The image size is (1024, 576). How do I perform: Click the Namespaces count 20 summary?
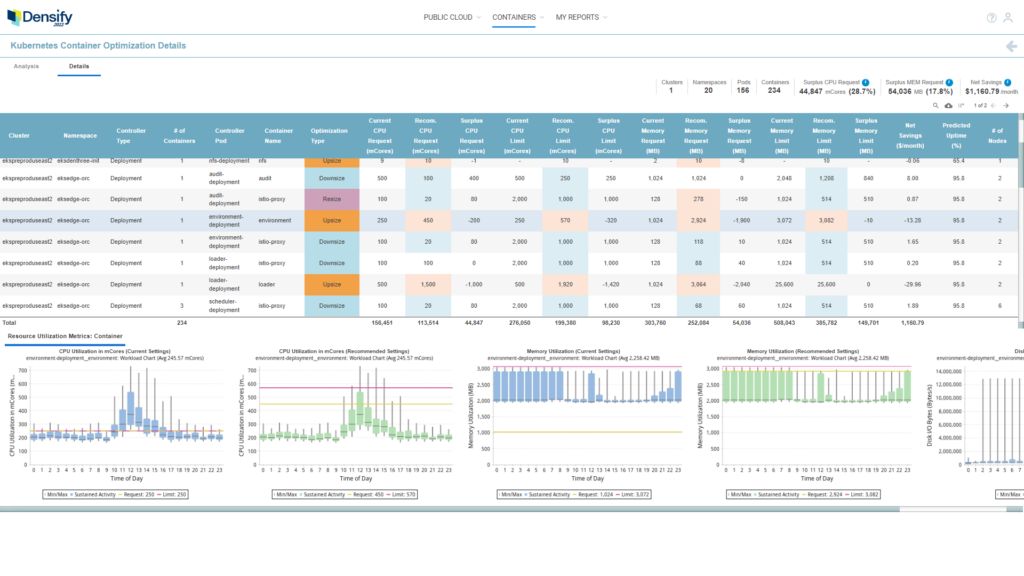pos(709,91)
